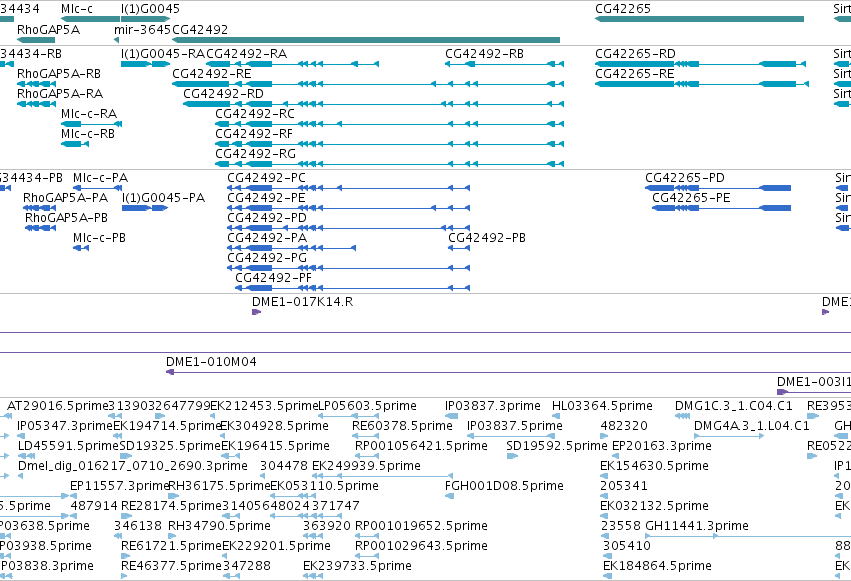851x581 pixels.
Task: Select transcript CG42492-RB
Action: tap(504, 64)
